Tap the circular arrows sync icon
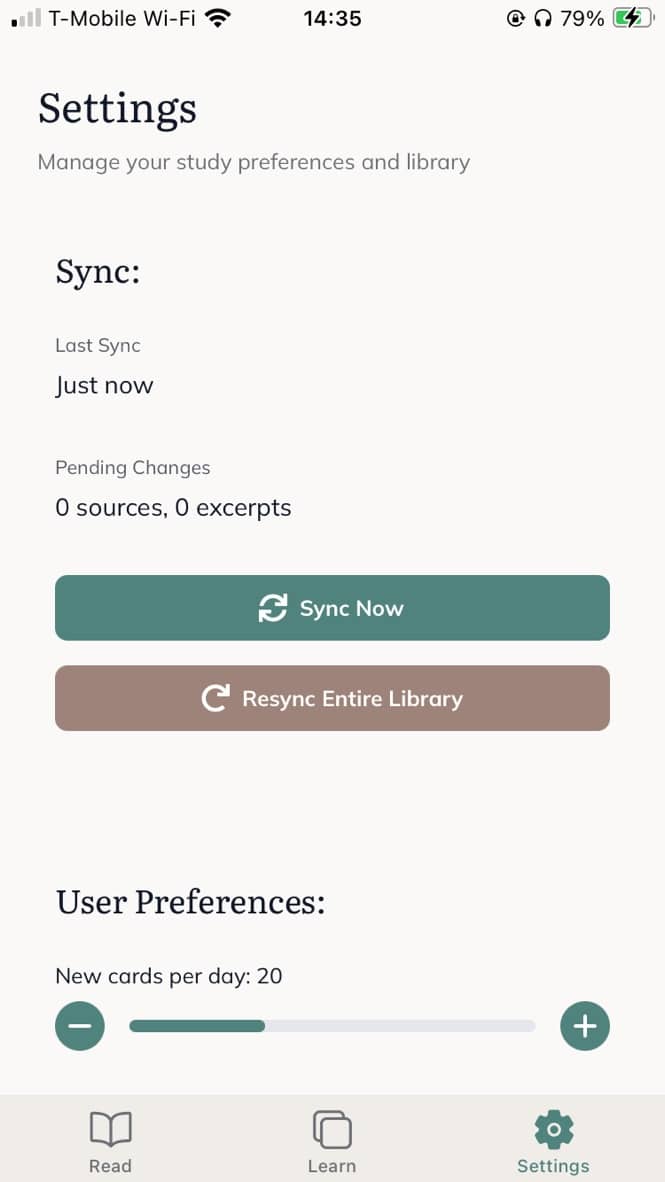Image resolution: width=665 pixels, height=1182 pixels. coord(272,608)
